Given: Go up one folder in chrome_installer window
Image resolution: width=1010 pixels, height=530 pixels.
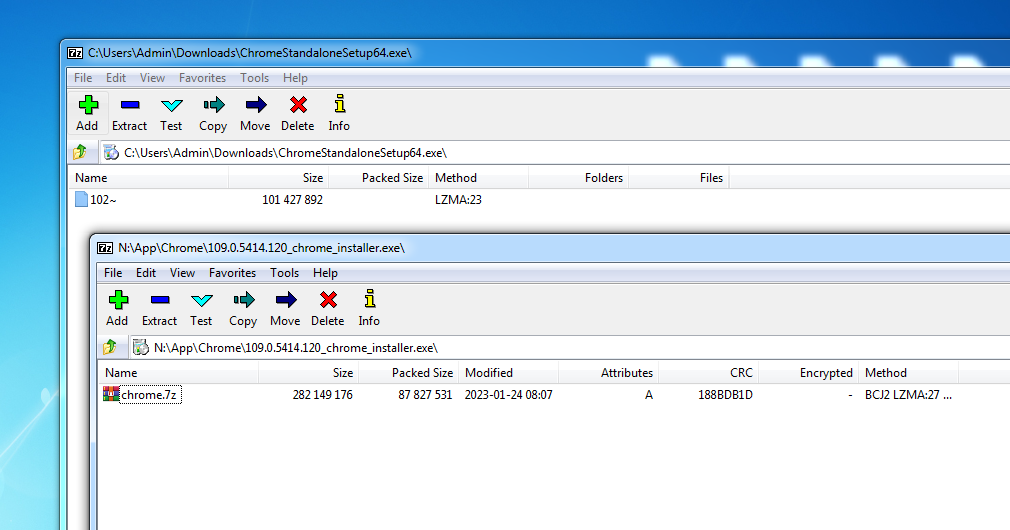Looking at the screenshot, I should (110, 348).
